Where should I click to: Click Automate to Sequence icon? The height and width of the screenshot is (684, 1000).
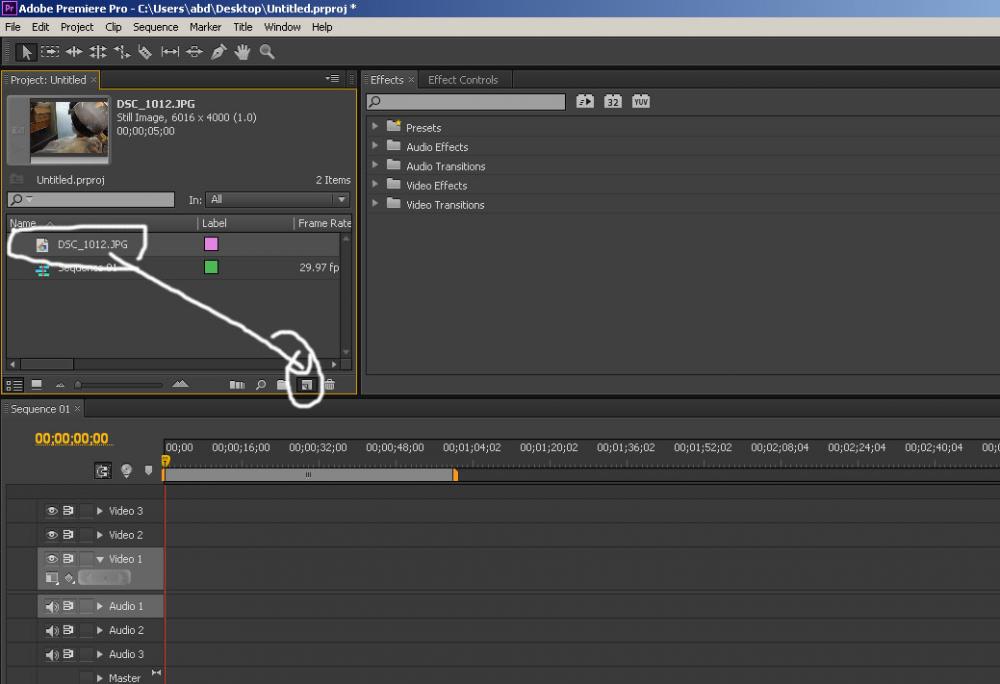click(x=237, y=384)
